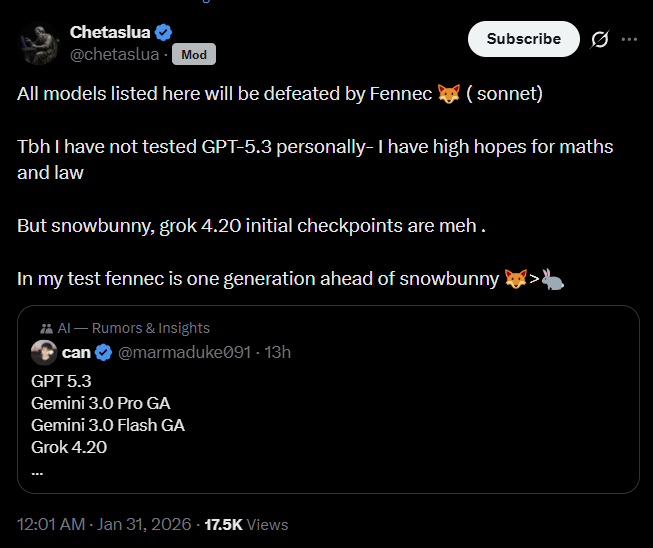Click the blue verified badge next to Chetaslua
Viewport: 653px width, 548px height.
pyautogui.click(x=163, y=33)
